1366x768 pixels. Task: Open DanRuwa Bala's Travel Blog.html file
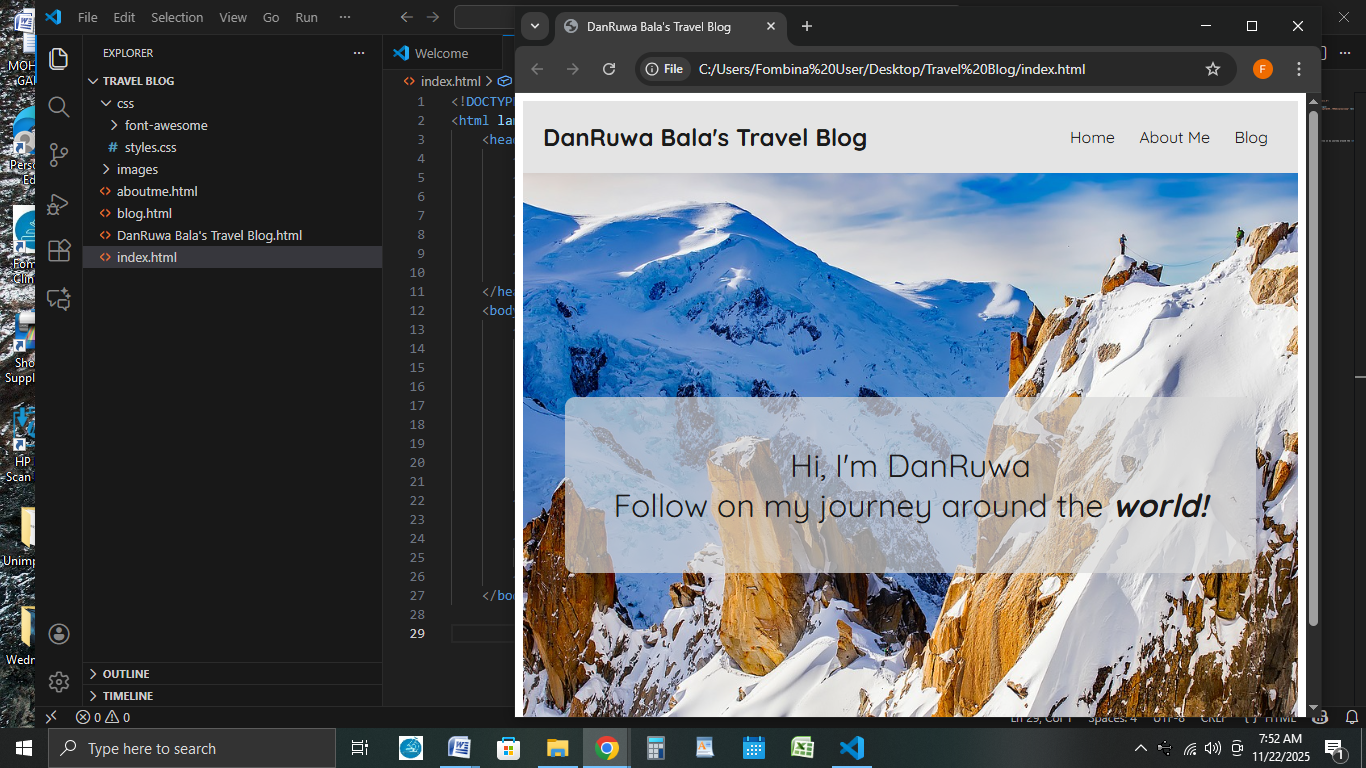tap(232, 235)
